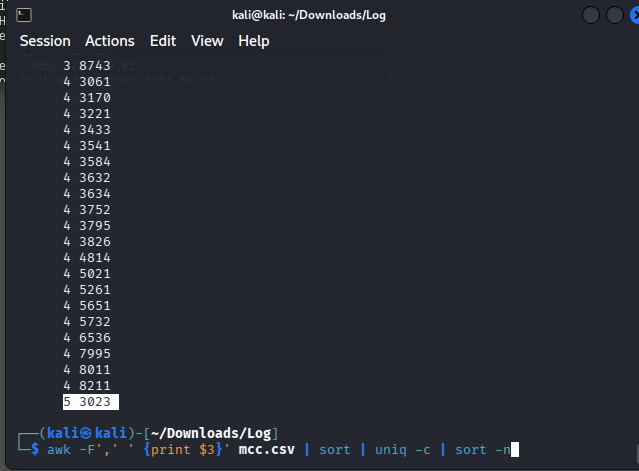Click the minimize window circle button
Image resolution: width=639 pixels, height=471 pixels.
point(591,15)
